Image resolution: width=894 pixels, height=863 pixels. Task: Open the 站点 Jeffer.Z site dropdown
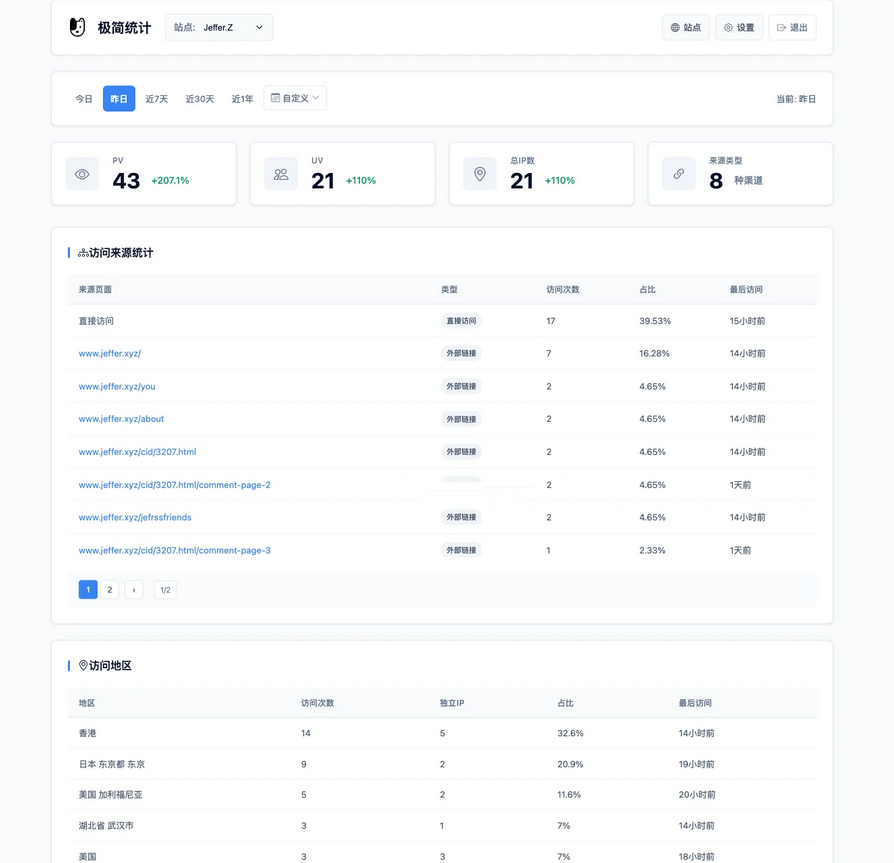click(x=219, y=28)
